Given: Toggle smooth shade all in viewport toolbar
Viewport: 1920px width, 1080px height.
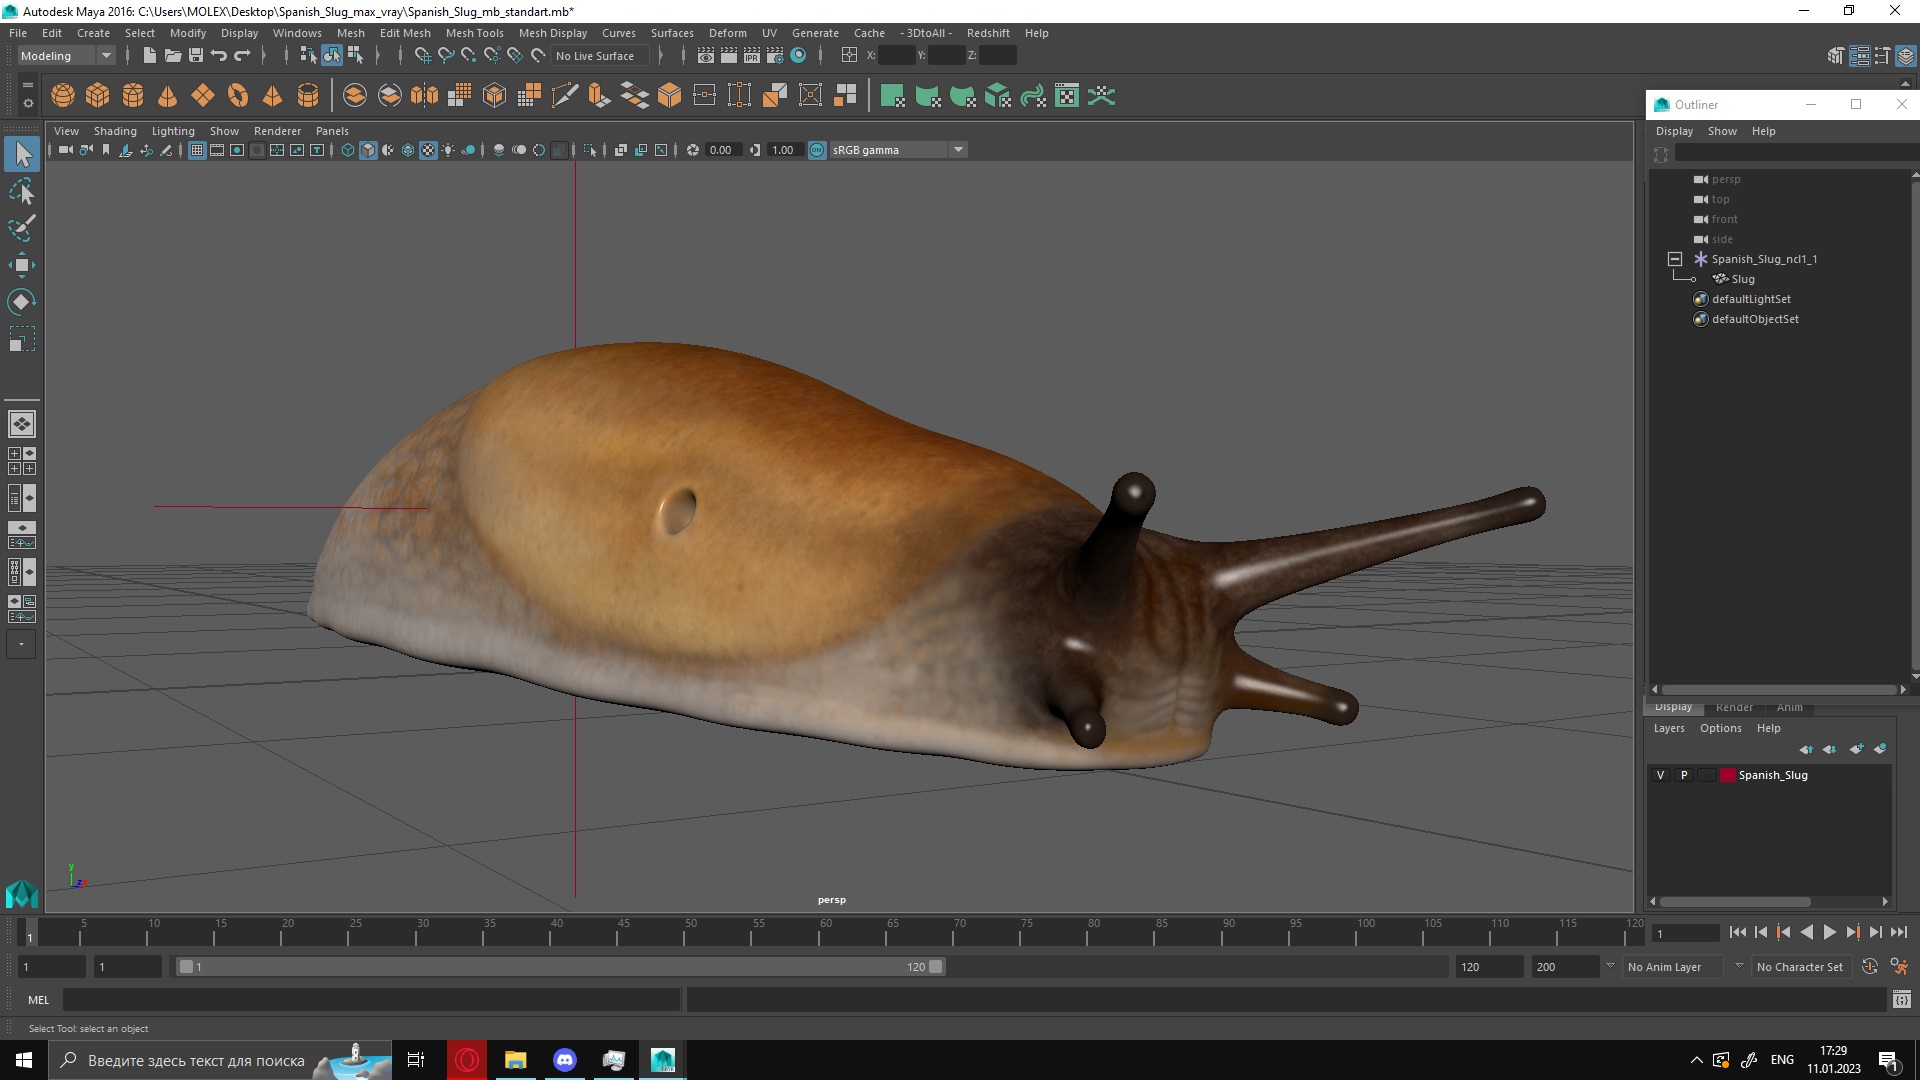Looking at the screenshot, I should coord(368,150).
